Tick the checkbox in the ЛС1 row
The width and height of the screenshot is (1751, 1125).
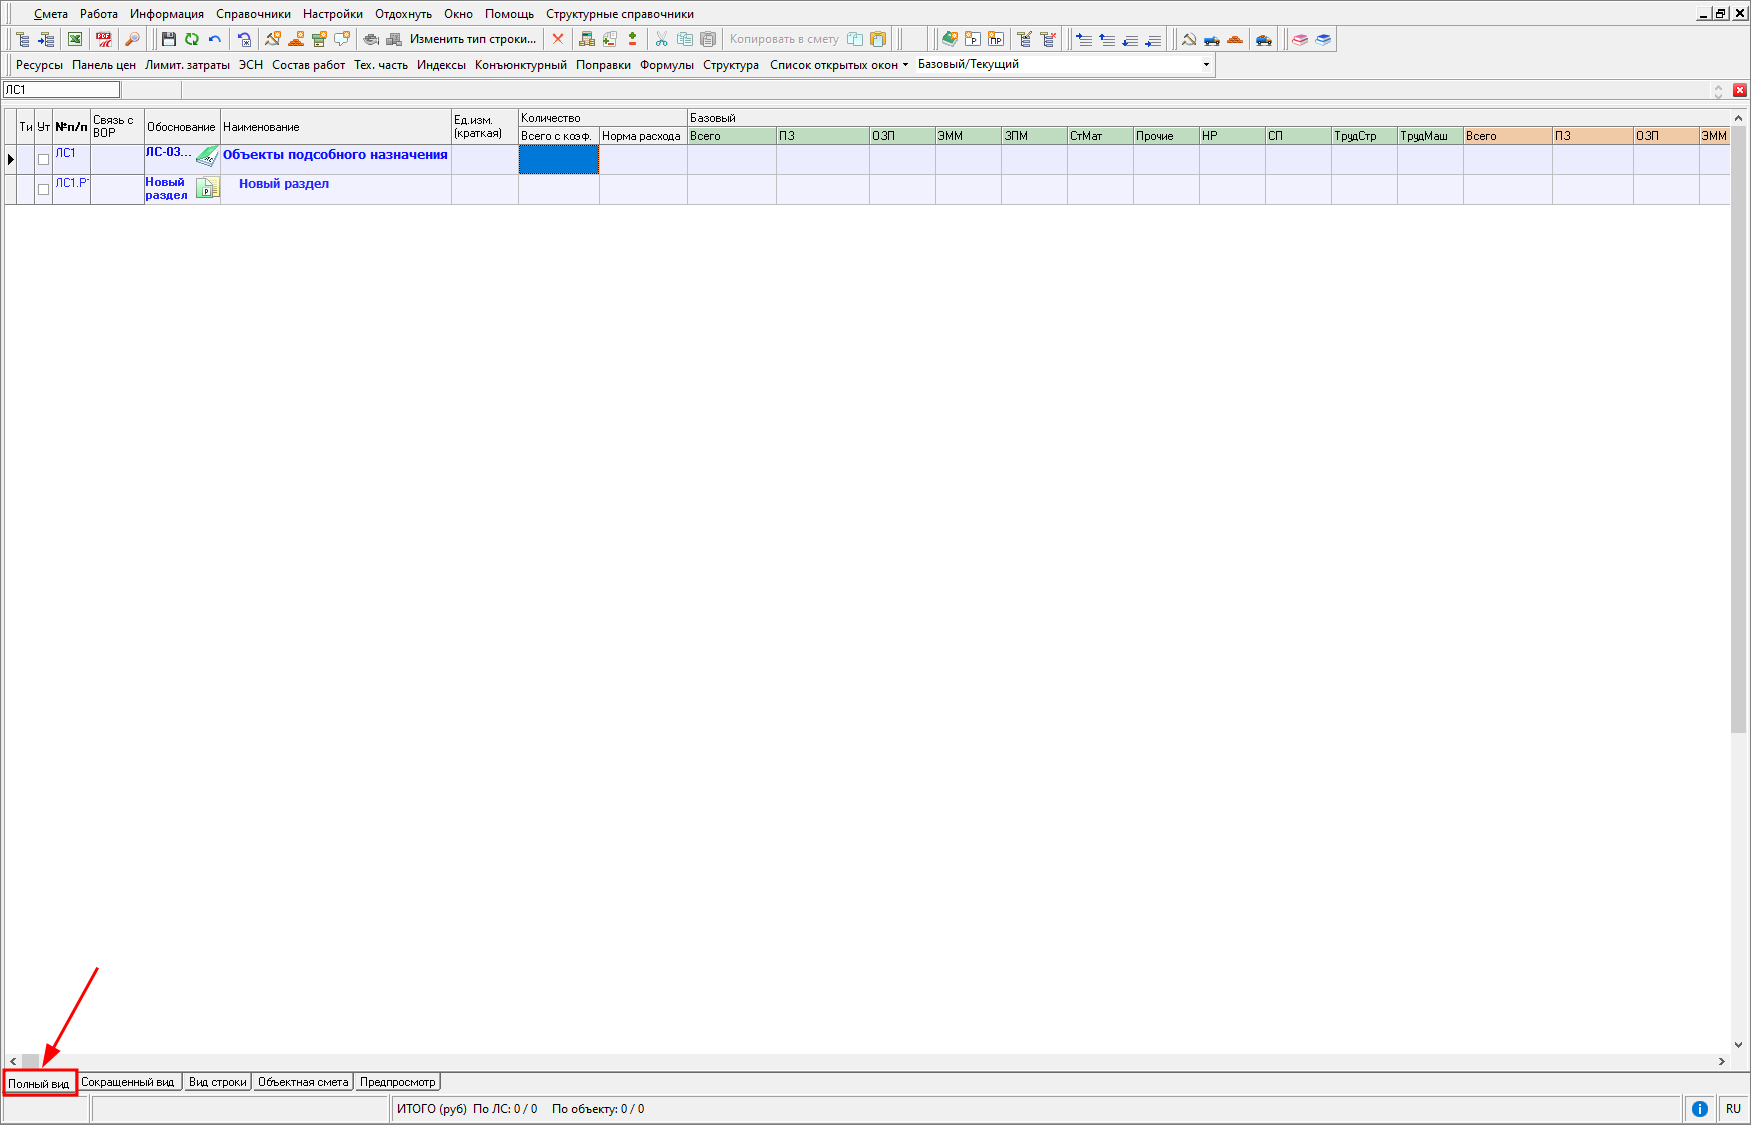coord(43,159)
